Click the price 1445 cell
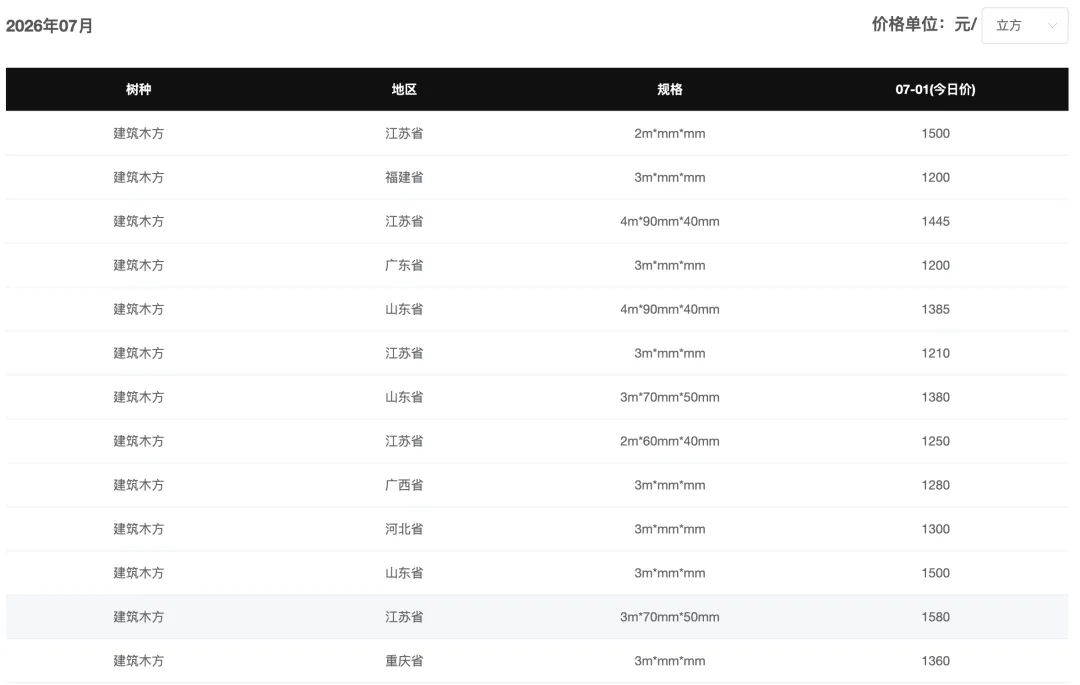 935,222
